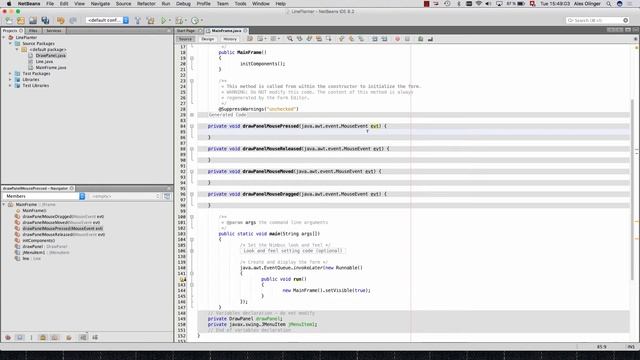Expand the Generated Code fold
Screen dimensions: 640x360
click(192, 115)
